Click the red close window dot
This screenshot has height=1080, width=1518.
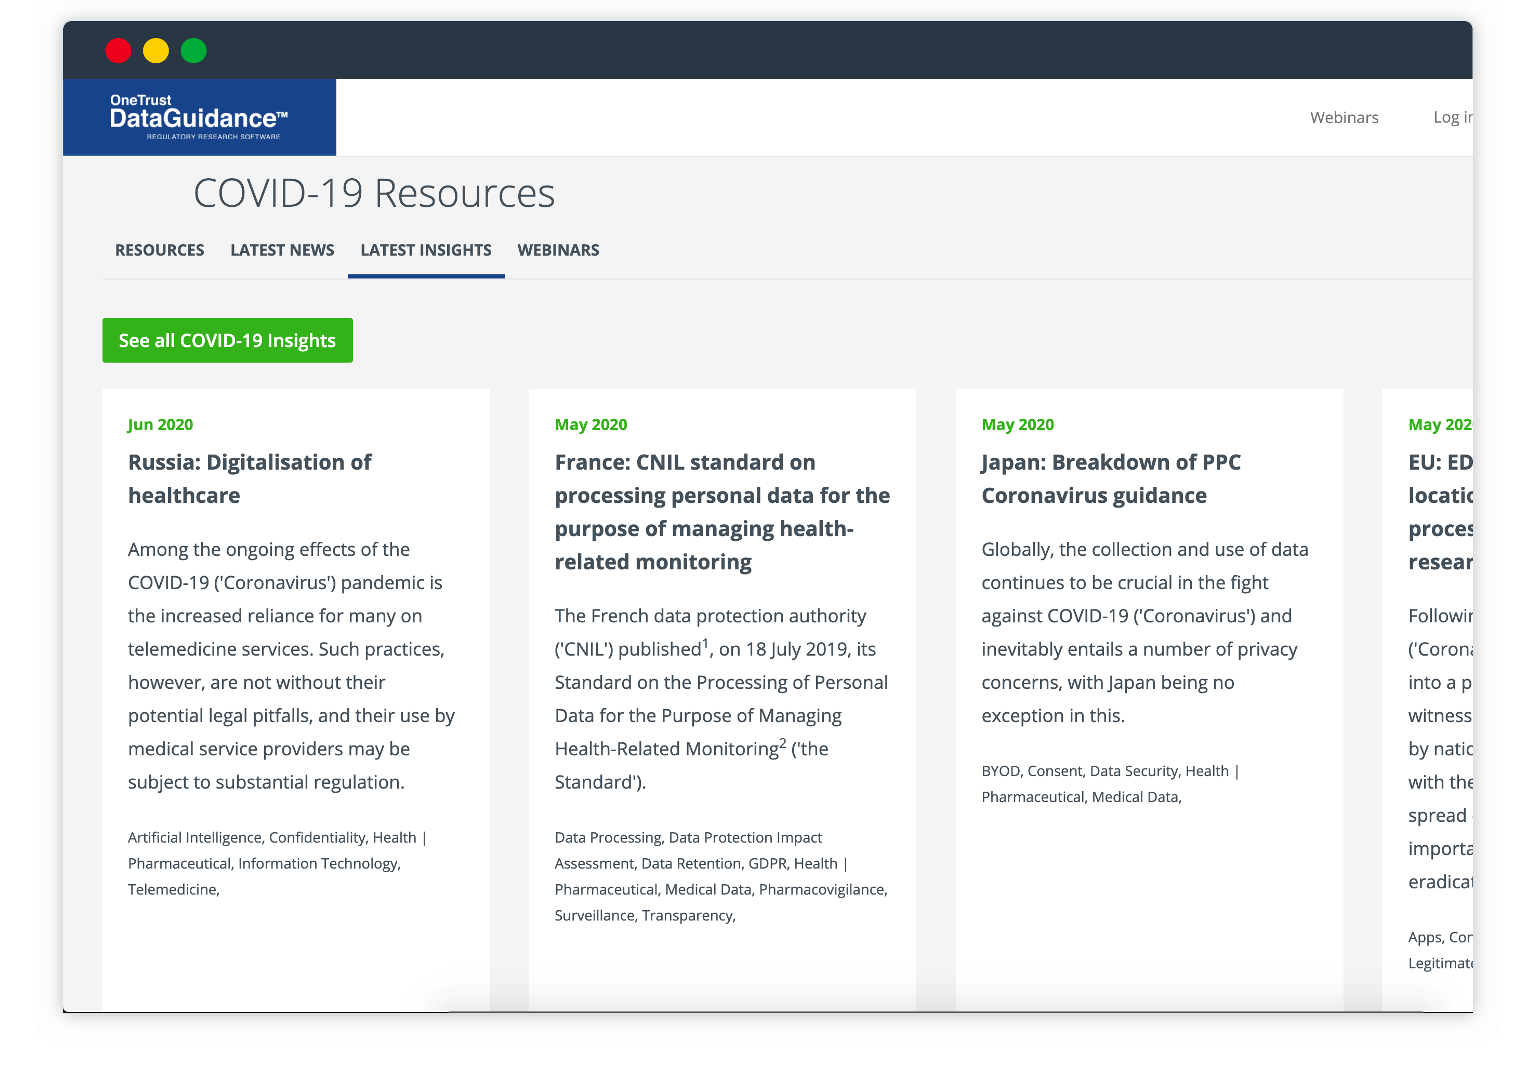[118, 51]
